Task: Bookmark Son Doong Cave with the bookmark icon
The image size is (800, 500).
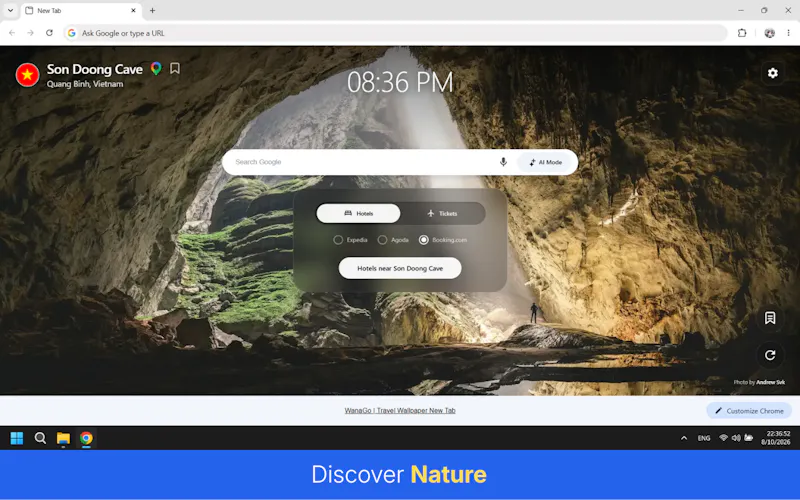Action: click(175, 68)
